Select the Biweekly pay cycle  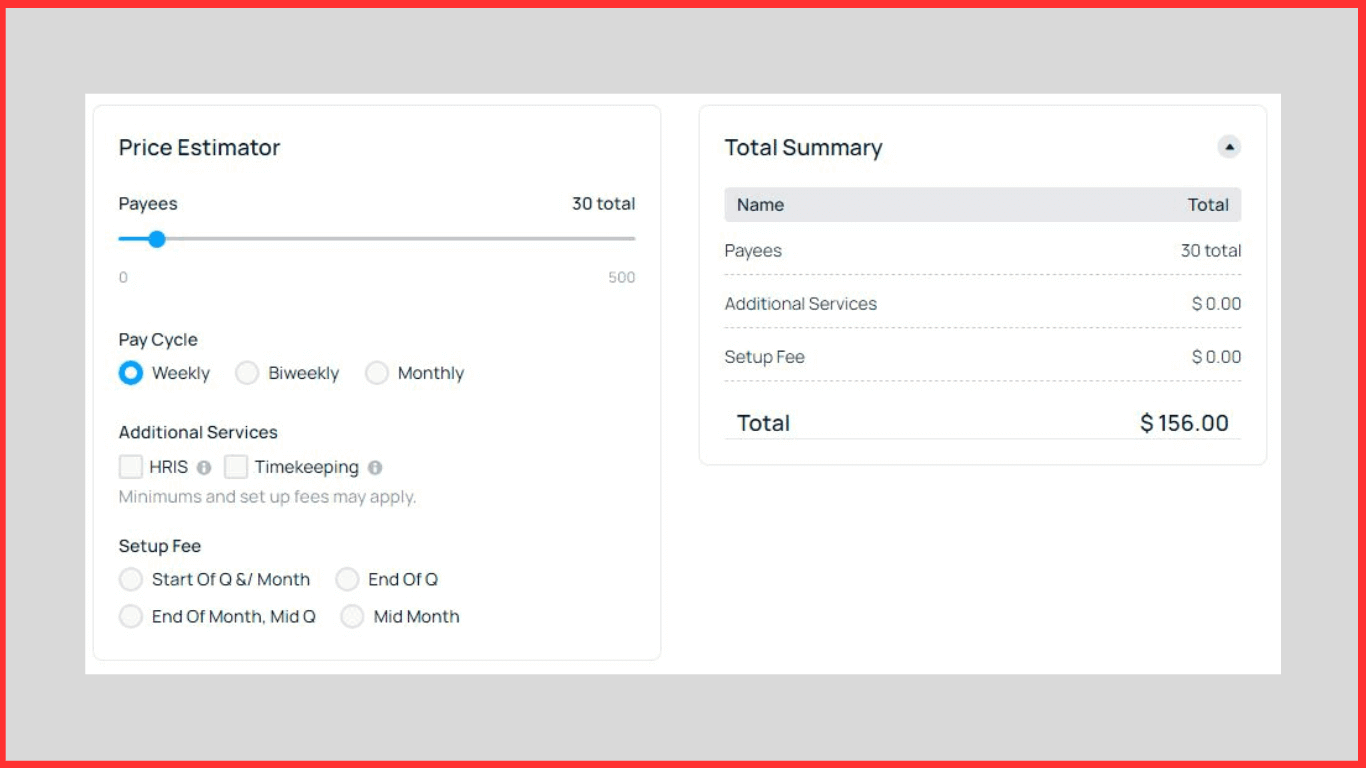(247, 373)
